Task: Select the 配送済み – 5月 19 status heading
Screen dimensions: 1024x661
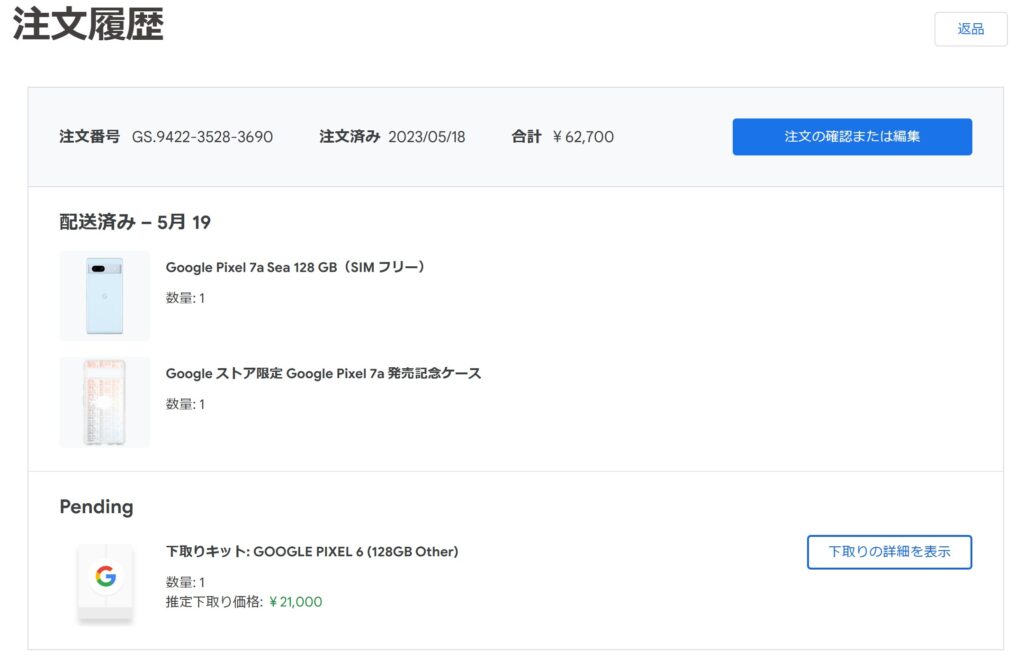Action: click(135, 222)
